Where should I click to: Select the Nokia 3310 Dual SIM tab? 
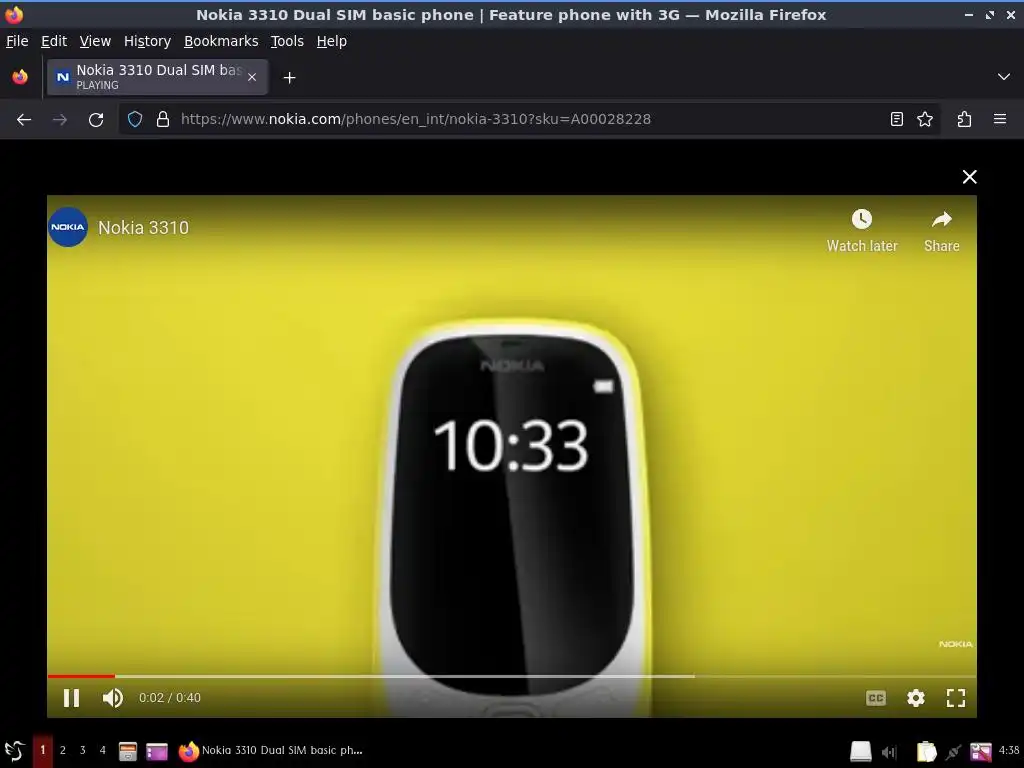click(157, 77)
